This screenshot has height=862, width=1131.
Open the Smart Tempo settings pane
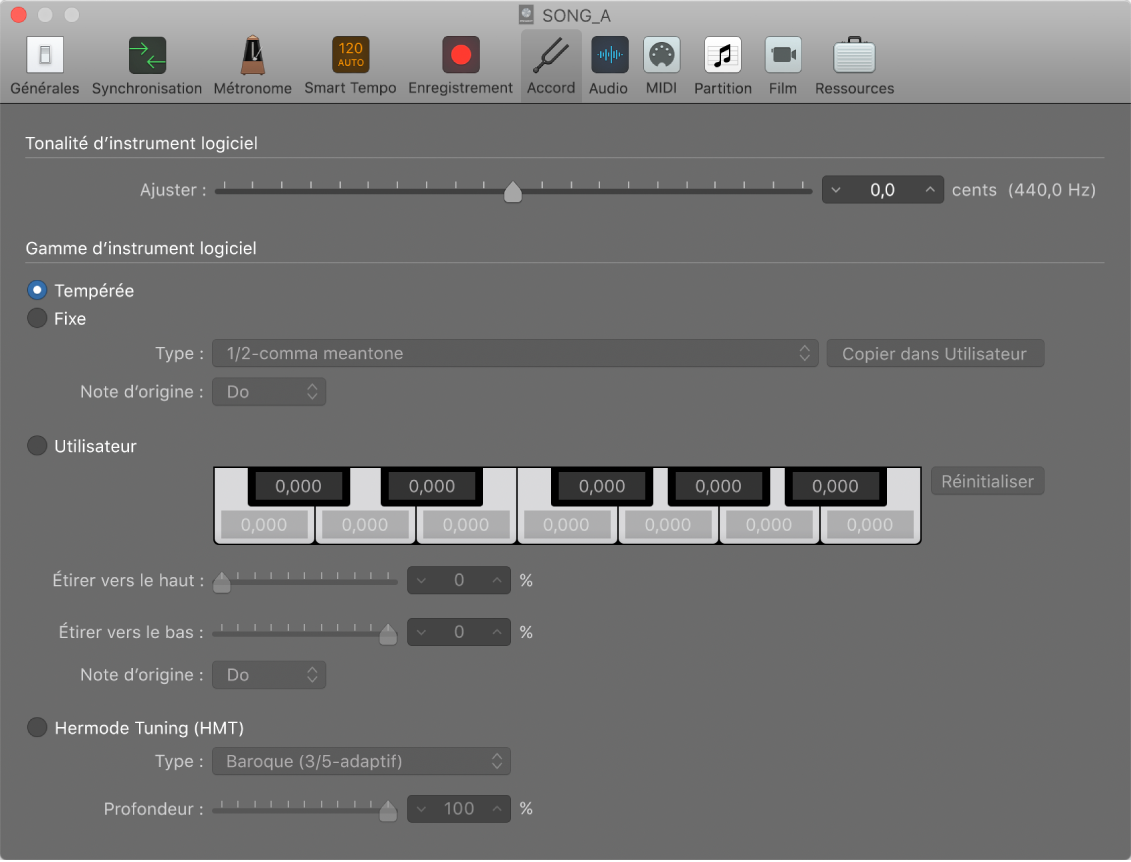[350, 66]
